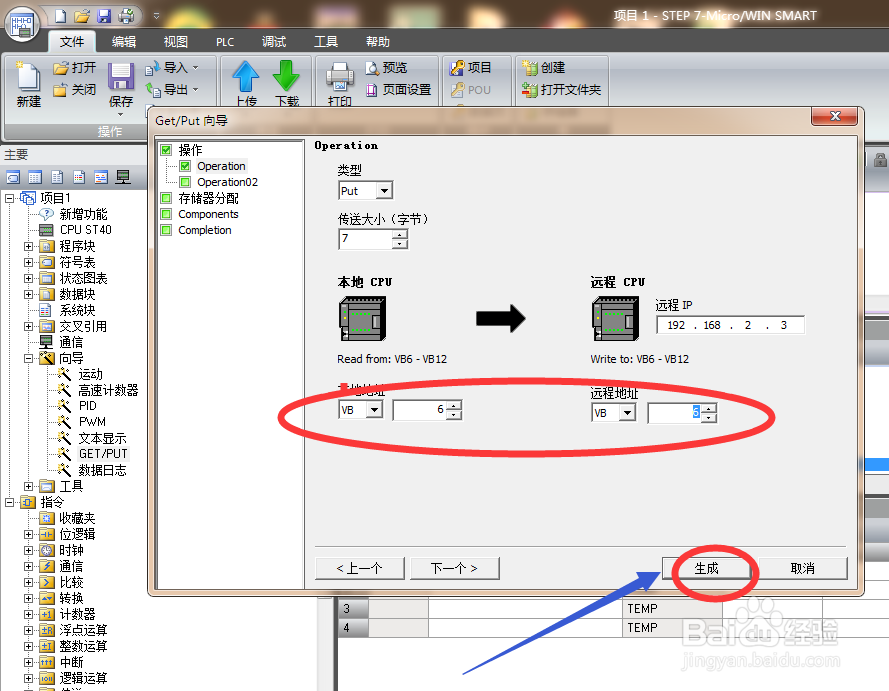Click the 远程 IP address field
Viewport: 889px width, 691px height.
(730, 325)
